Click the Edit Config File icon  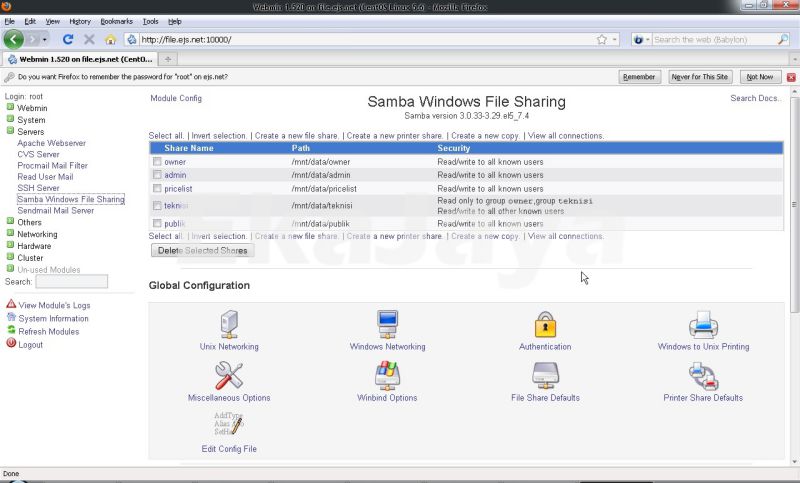(229, 426)
